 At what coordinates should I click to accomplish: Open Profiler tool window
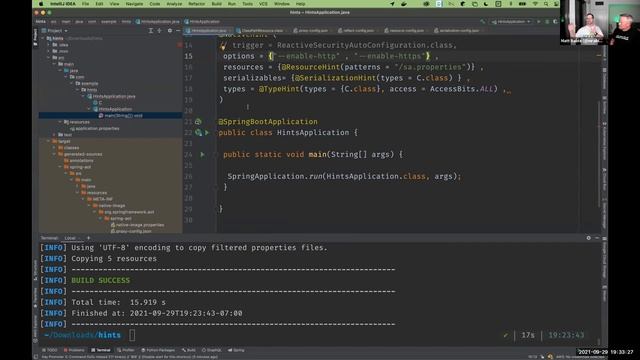coord(126,350)
